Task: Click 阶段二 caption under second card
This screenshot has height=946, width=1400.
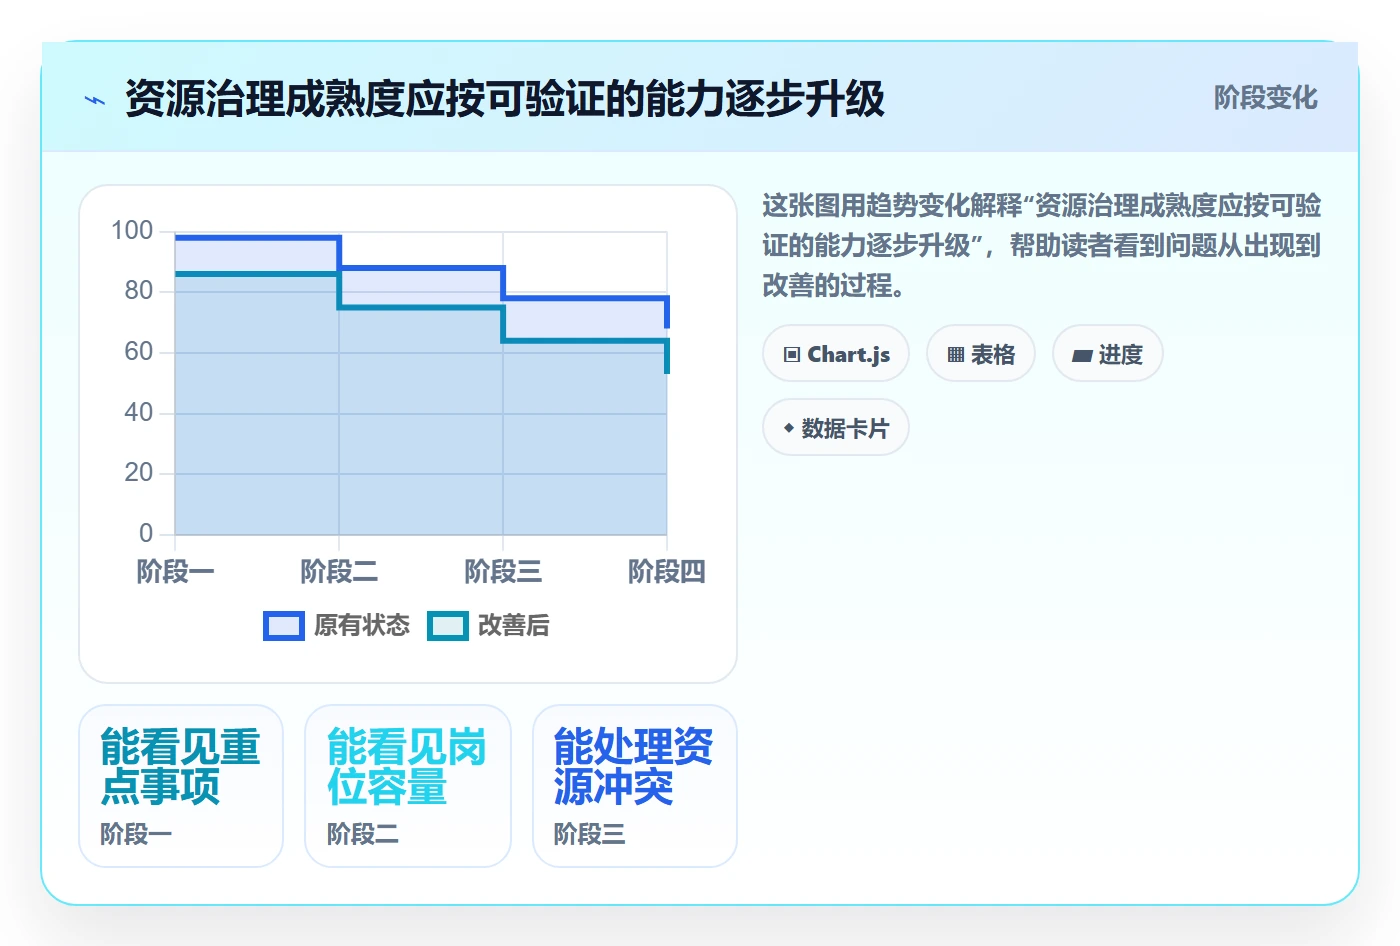Action: pos(363,834)
